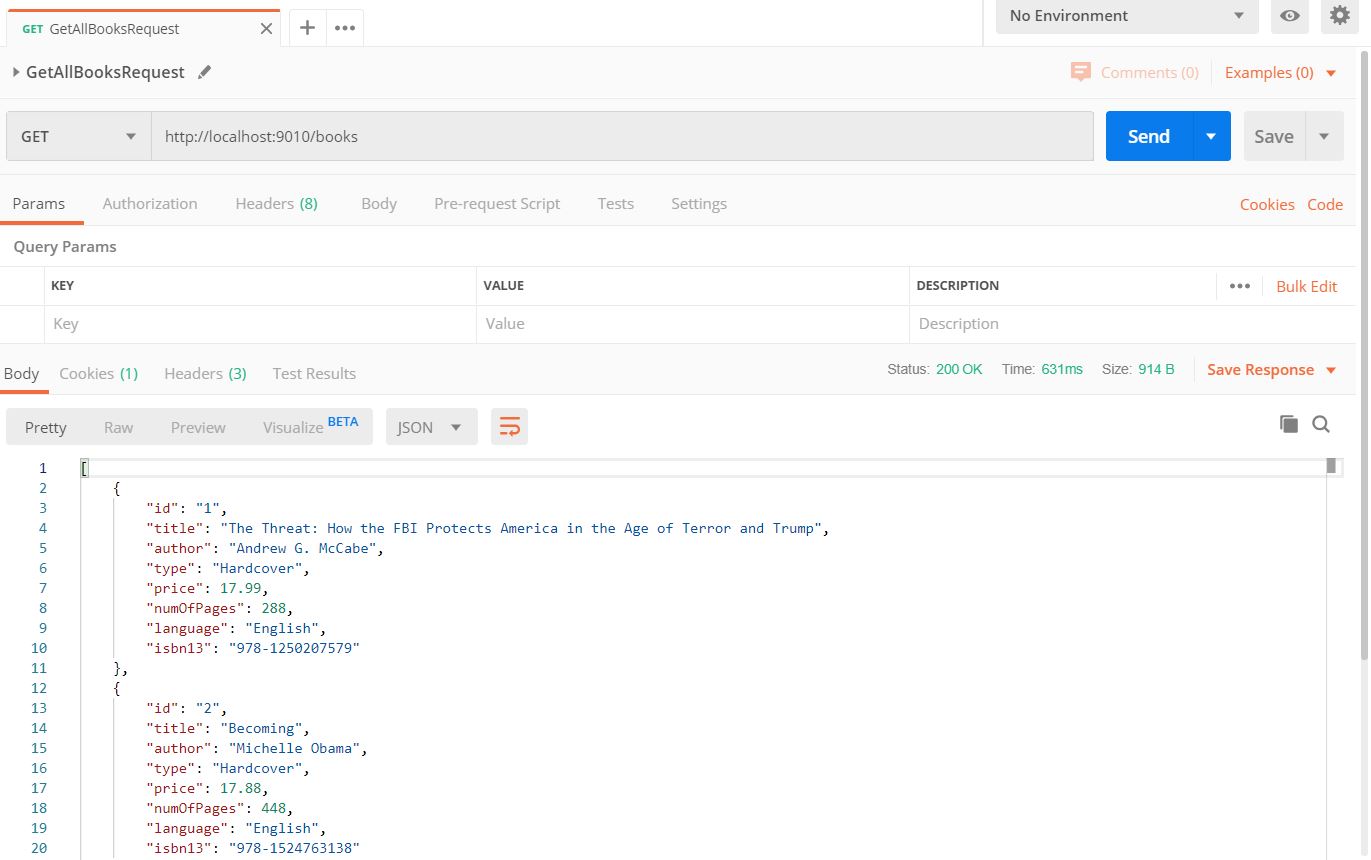
Task: Close the GetAllBooksRequest tab
Action: [x=266, y=29]
